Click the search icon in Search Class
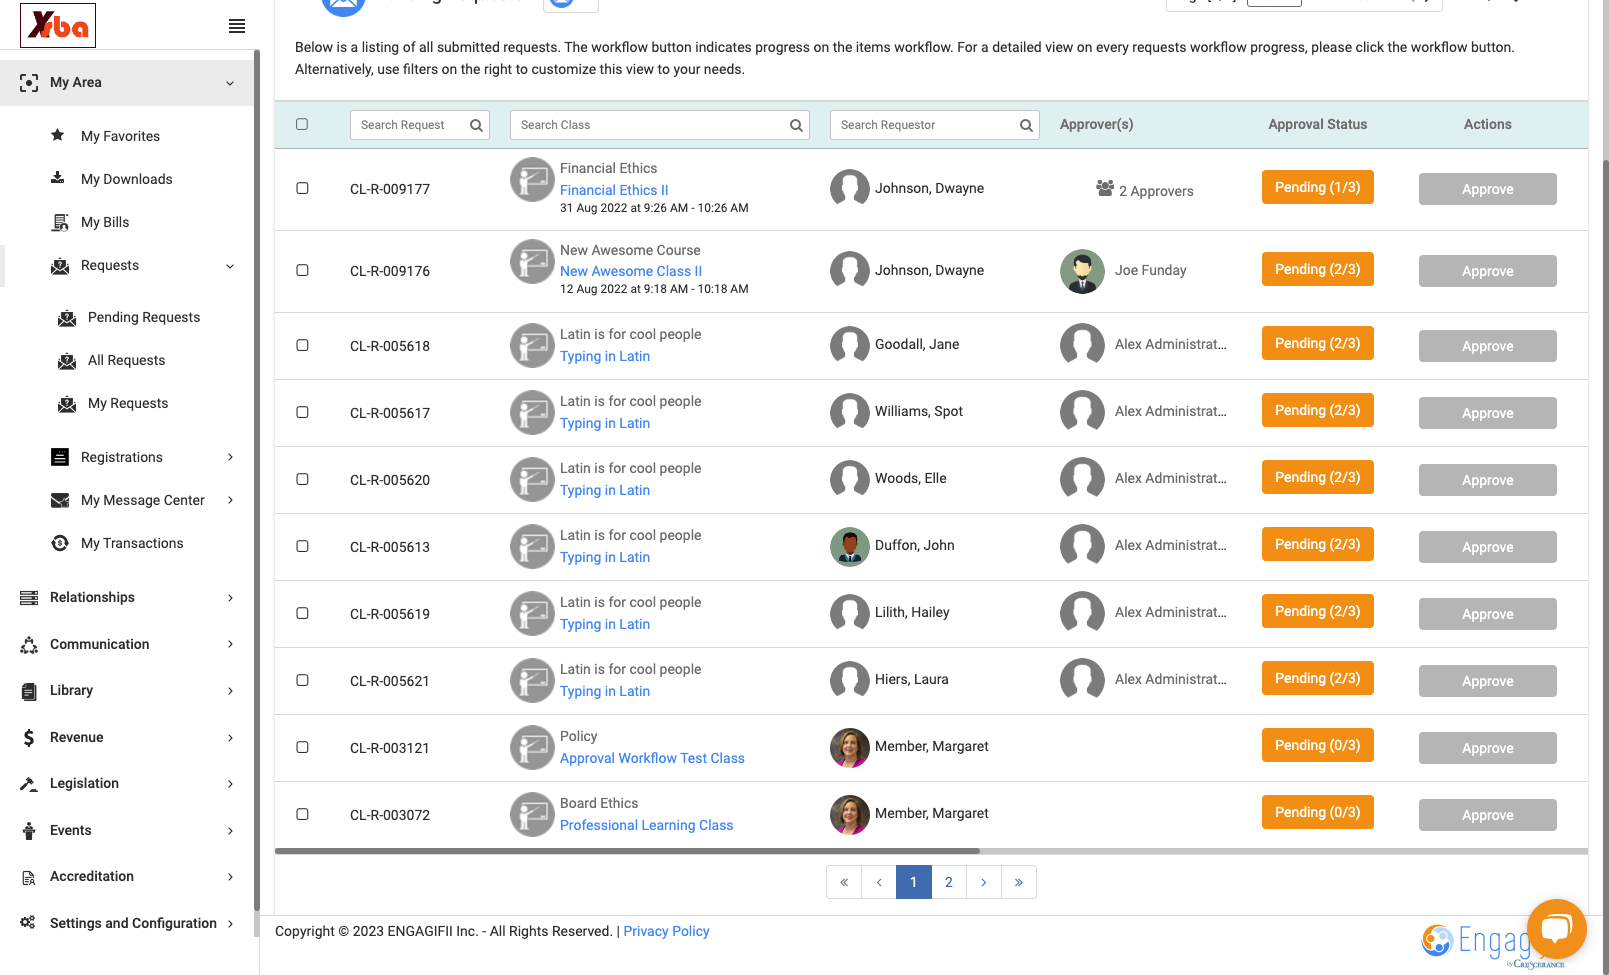Image resolution: width=1609 pixels, height=975 pixels. point(796,125)
